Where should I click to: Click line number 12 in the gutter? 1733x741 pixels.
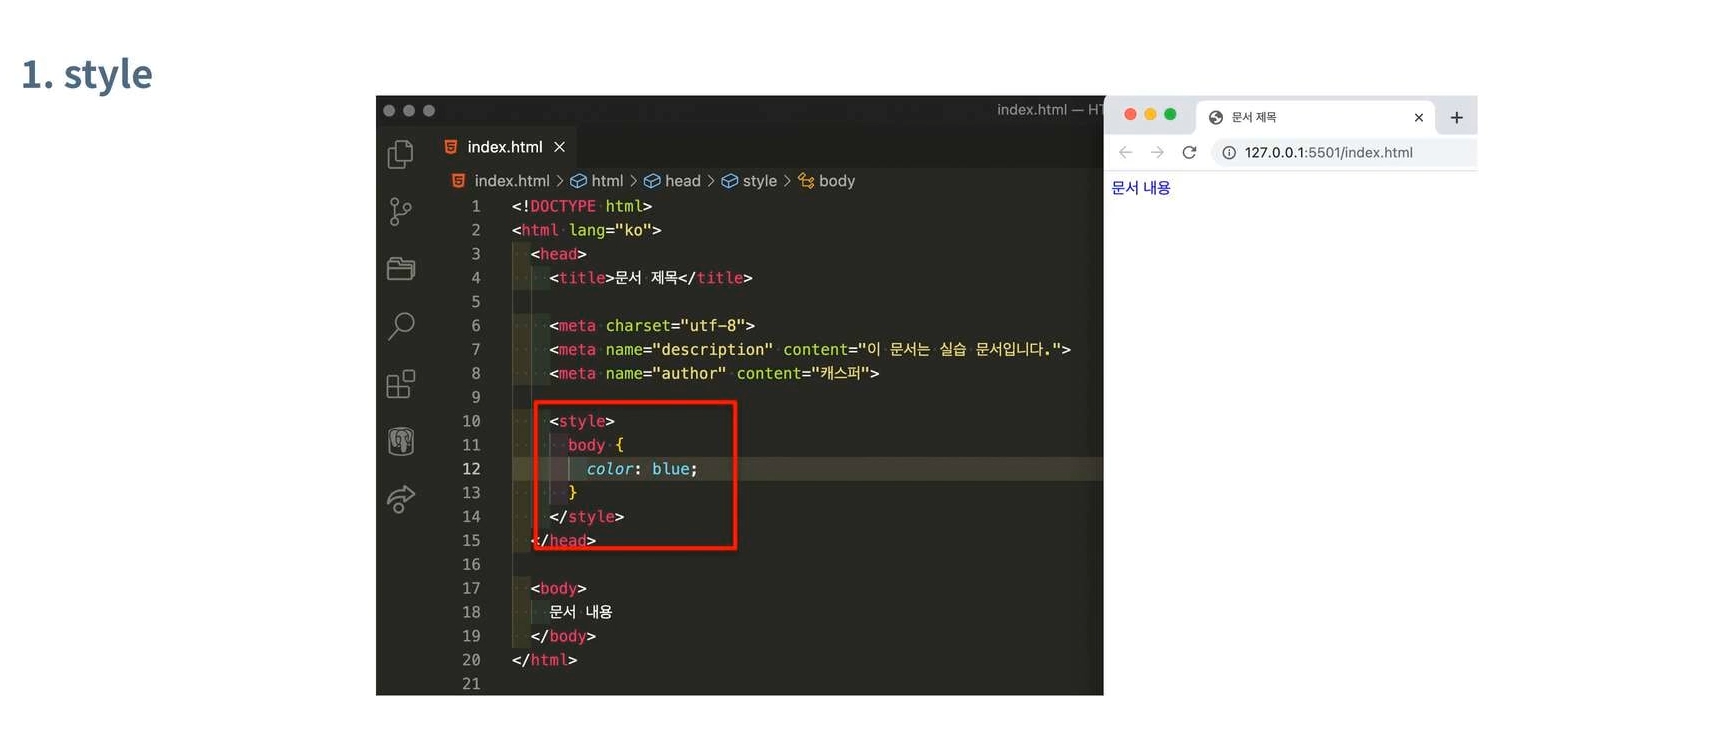coord(471,469)
